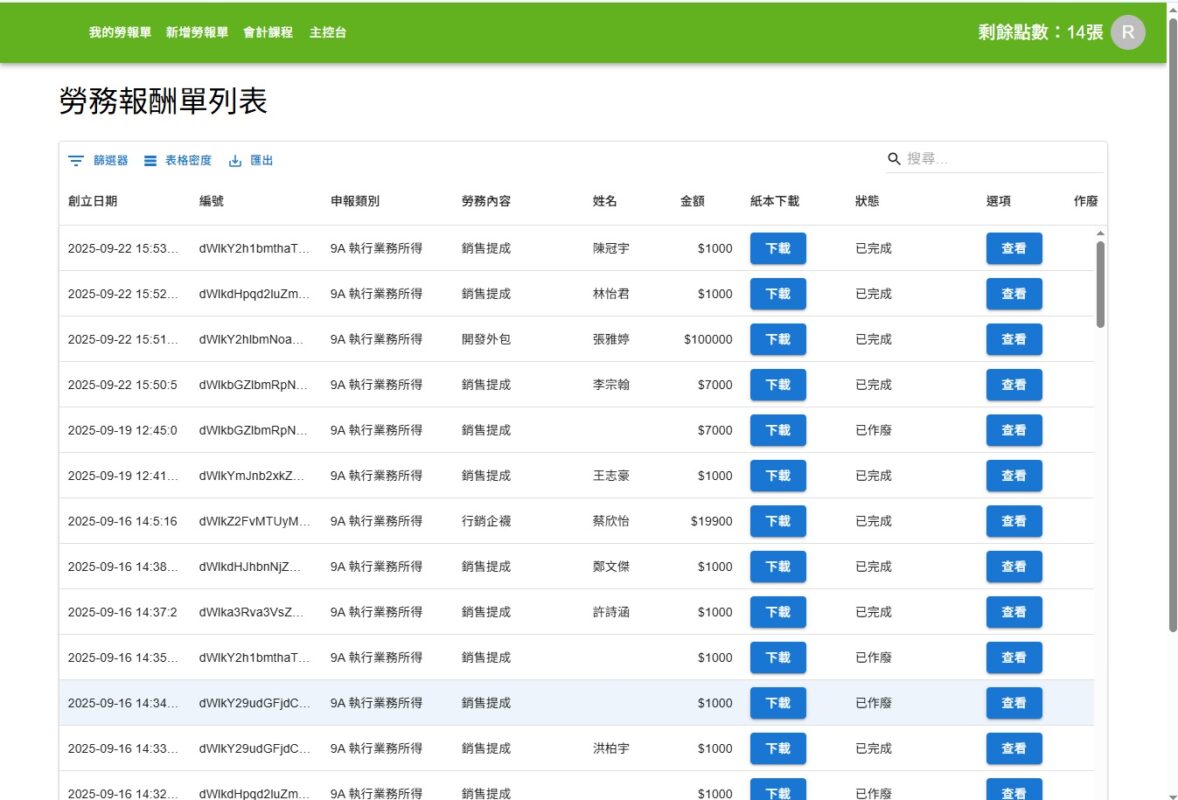The height and width of the screenshot is (800, 1178).
Task: Download the $100000 開發外包 record
Action: click(x=777, y=339)
